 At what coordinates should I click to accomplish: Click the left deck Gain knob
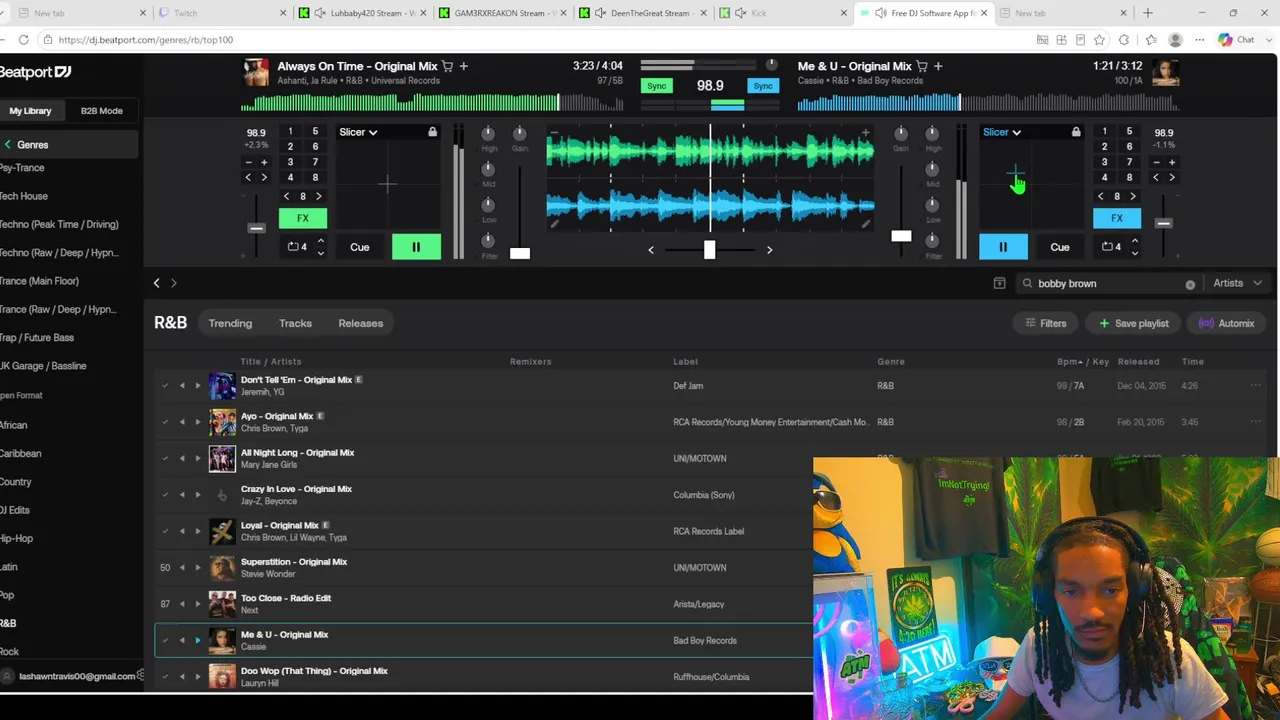pos(519,133)
